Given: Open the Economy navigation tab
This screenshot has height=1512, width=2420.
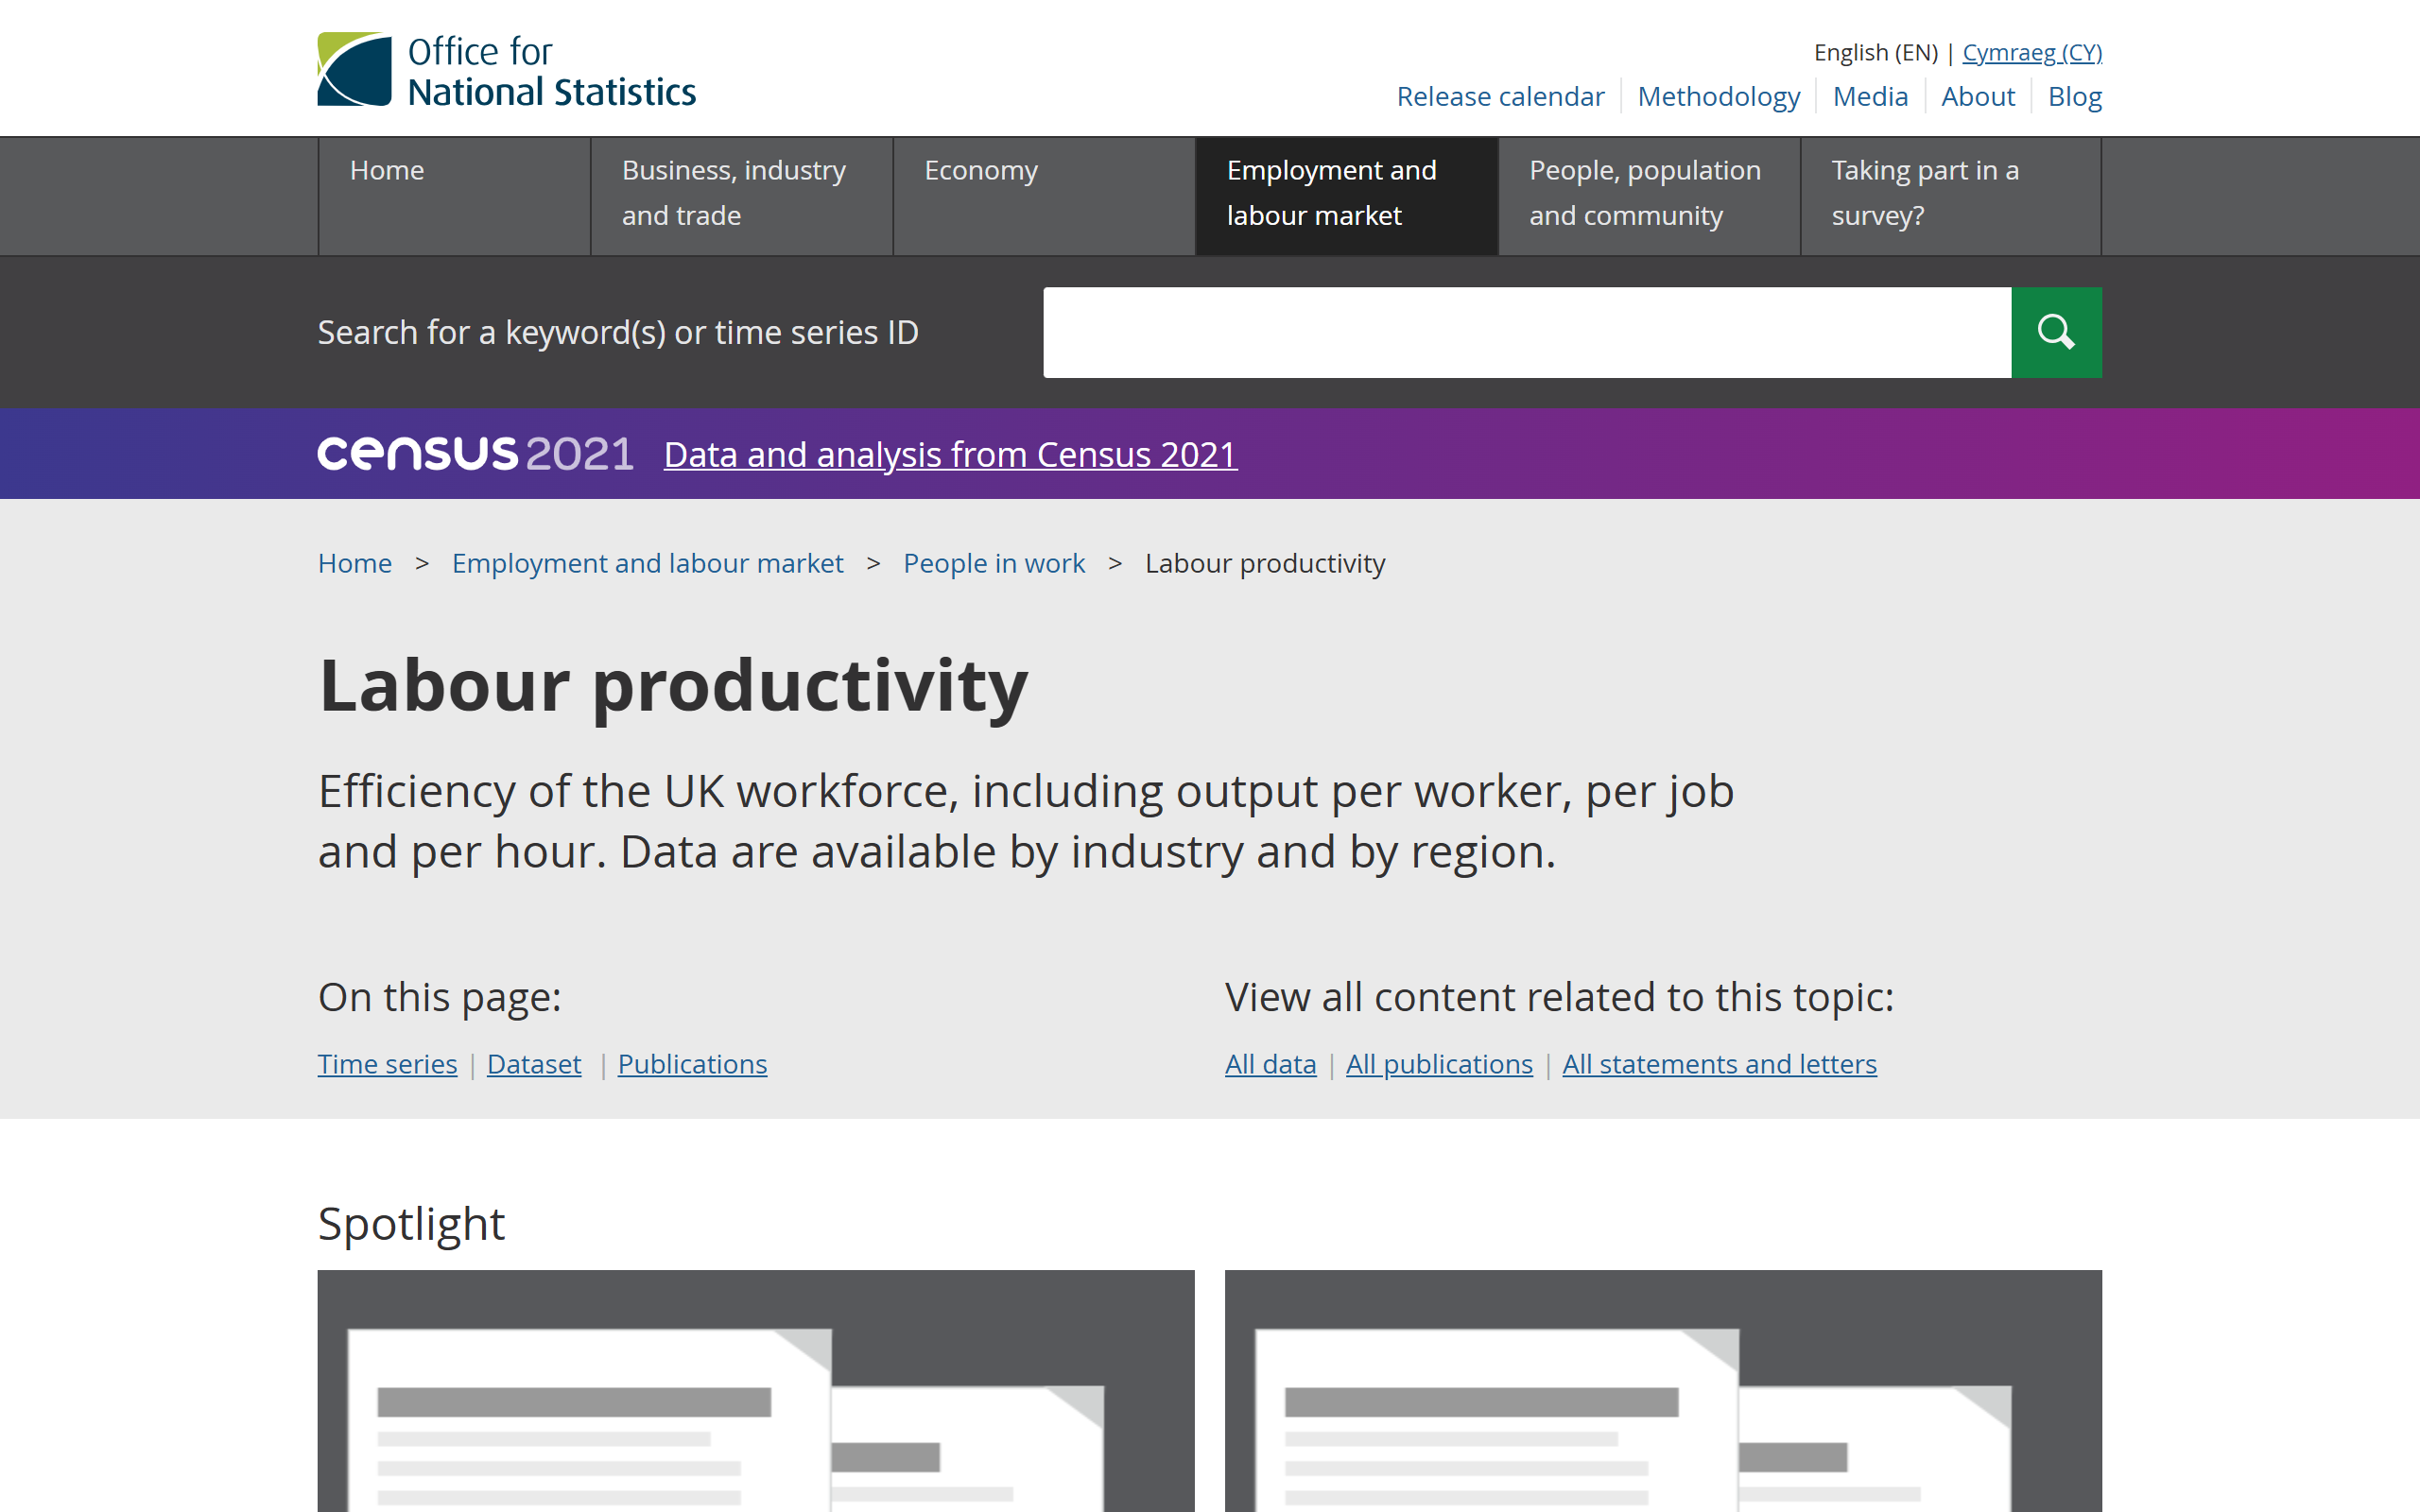Looking at the screenshot, I should pos(1044,196).
